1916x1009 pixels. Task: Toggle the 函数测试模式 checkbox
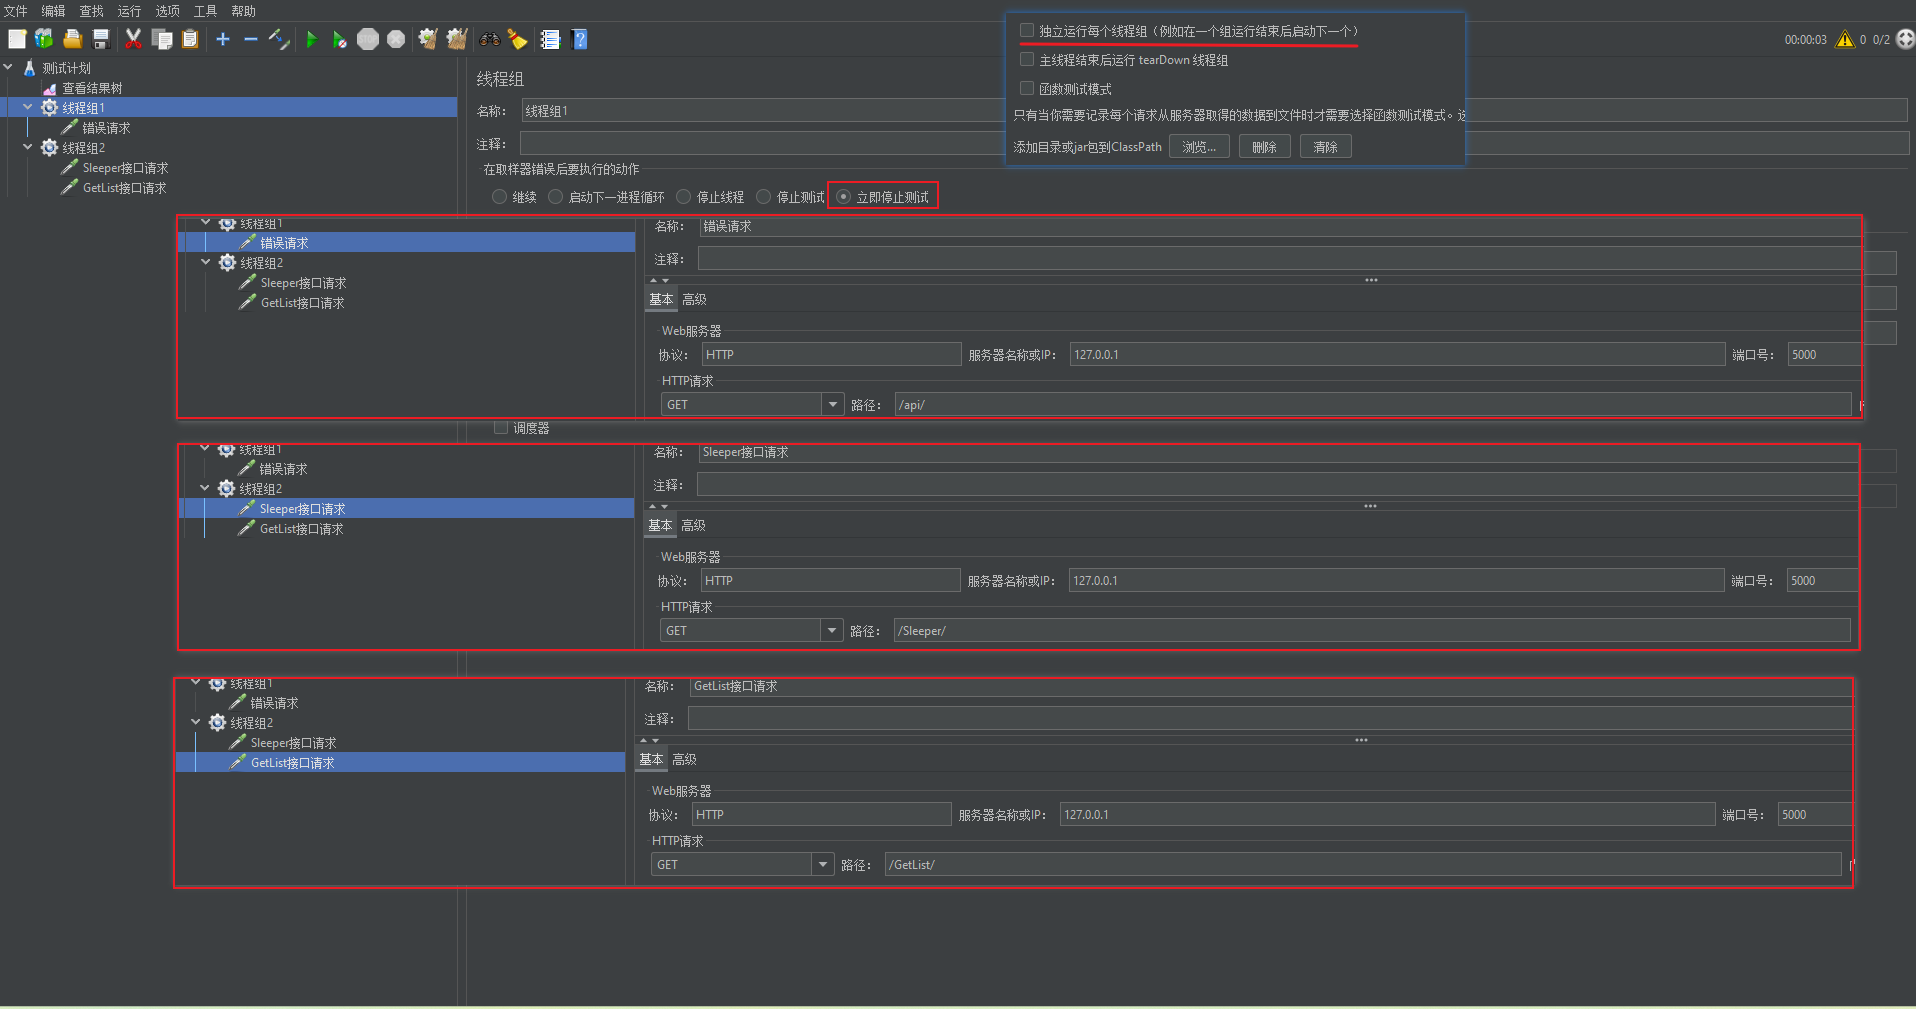tap(1027, 88)
